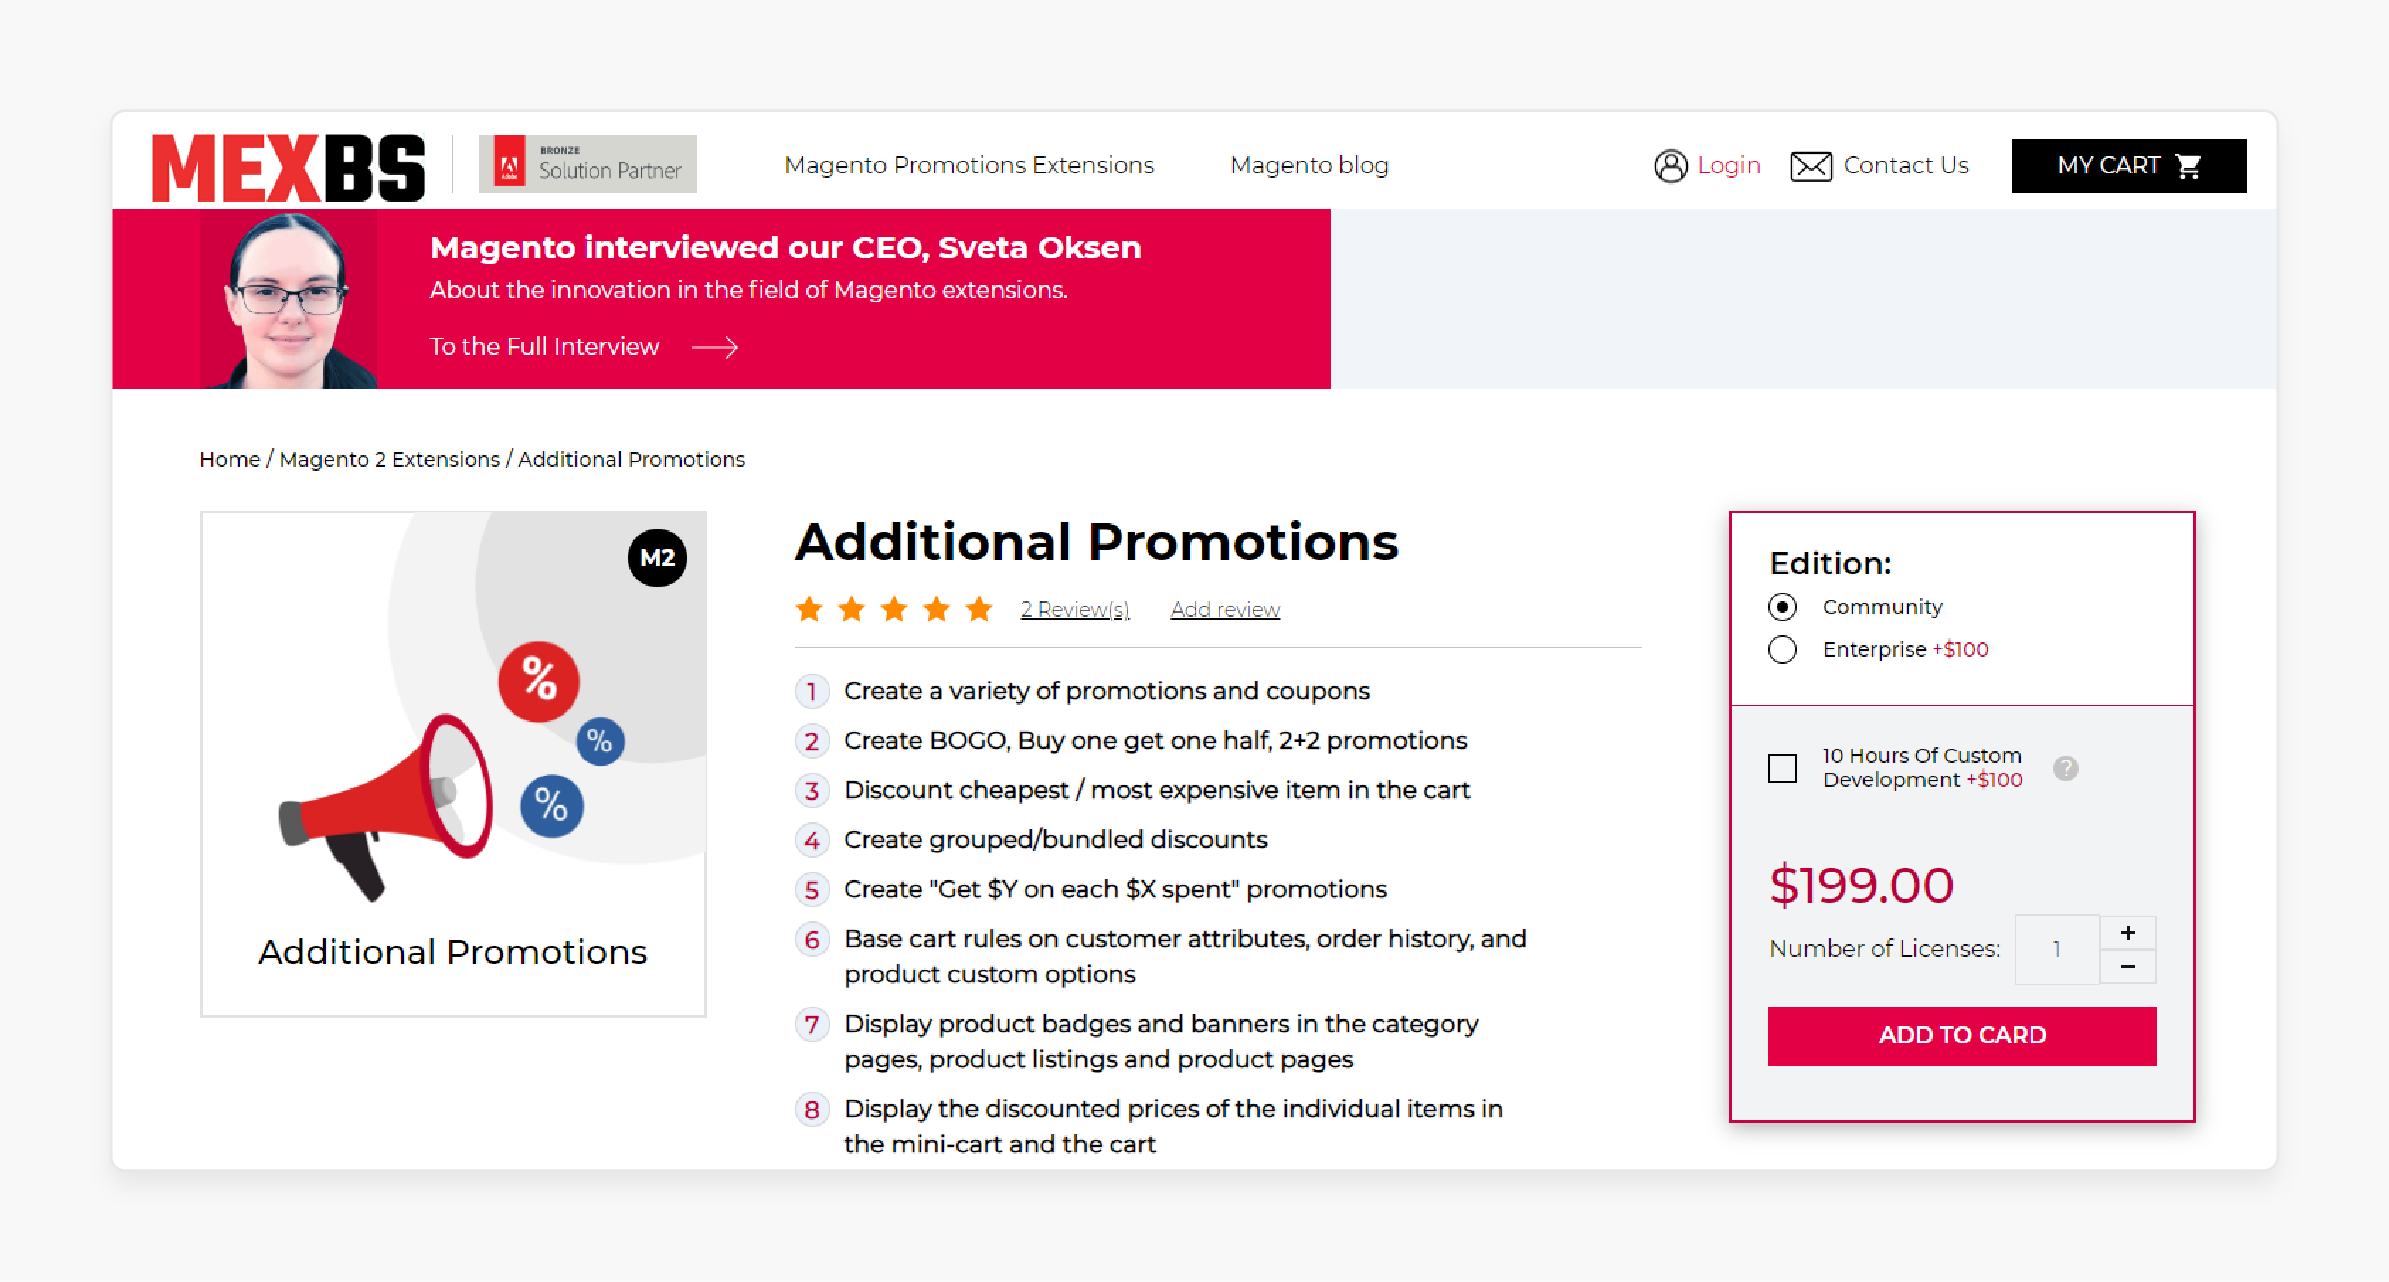Go to Home in breadcrumb
Screen dimensions: 2389x1282
229,459
